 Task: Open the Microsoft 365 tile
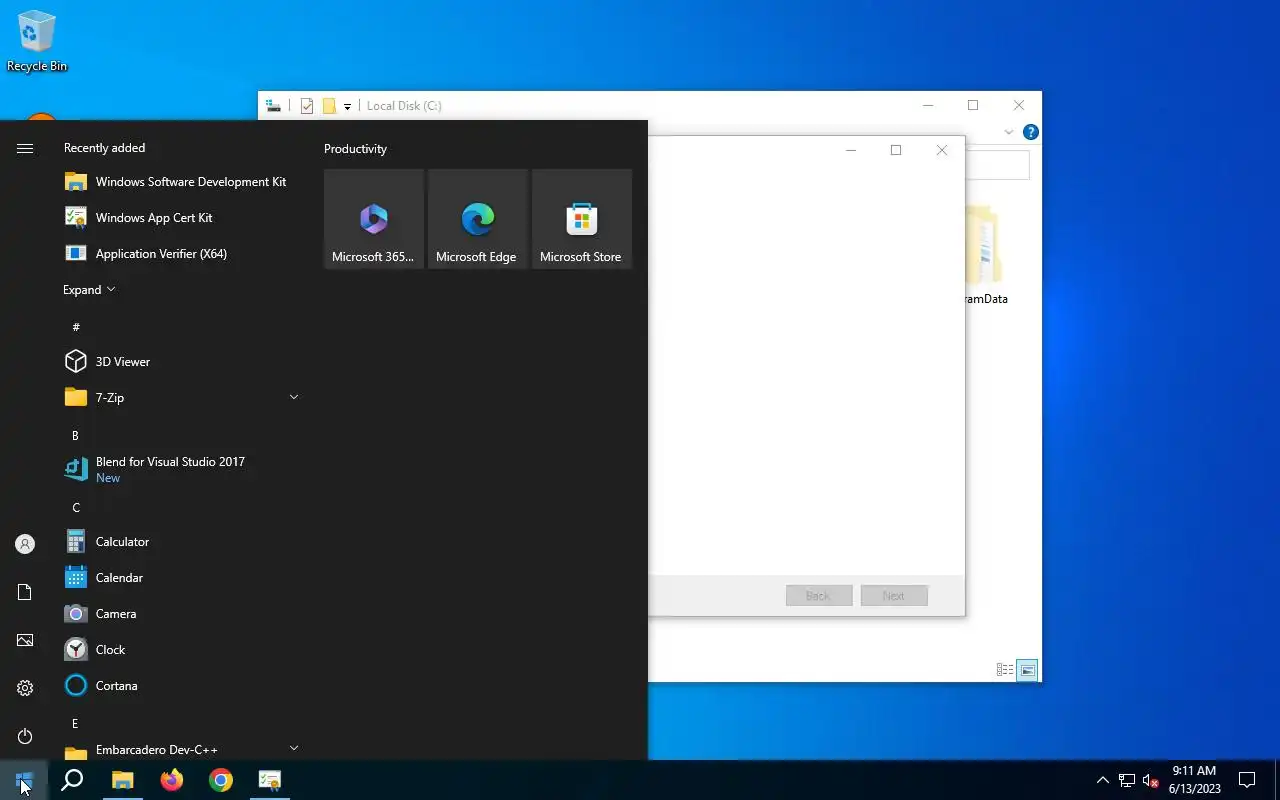[x=374, y=219]
